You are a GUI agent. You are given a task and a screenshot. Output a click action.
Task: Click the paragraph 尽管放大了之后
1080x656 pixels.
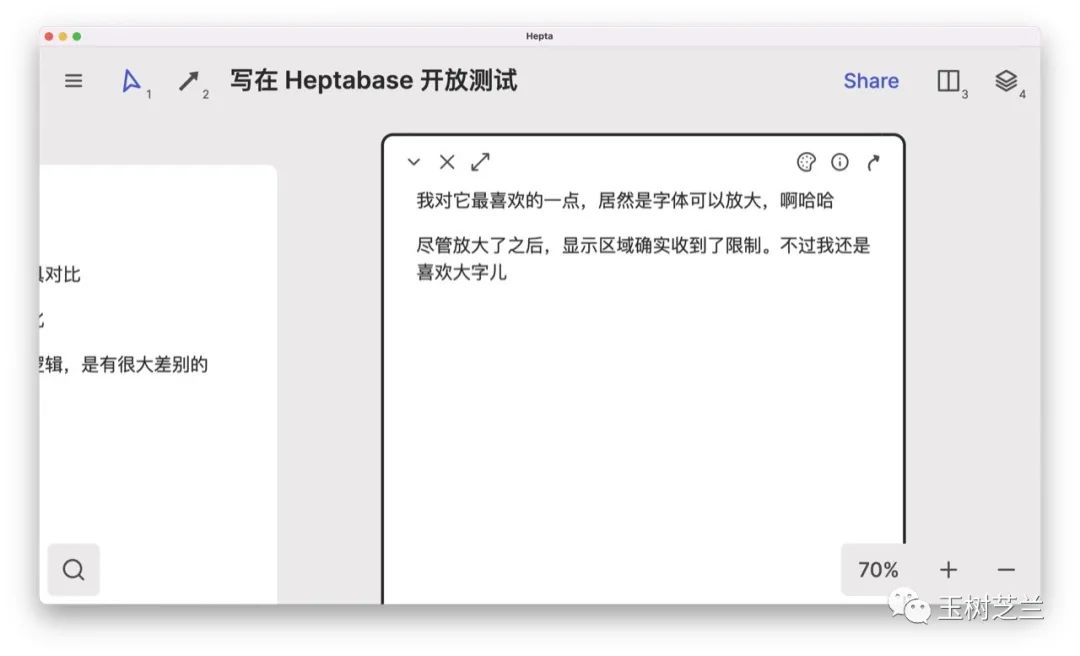(643, 258)
